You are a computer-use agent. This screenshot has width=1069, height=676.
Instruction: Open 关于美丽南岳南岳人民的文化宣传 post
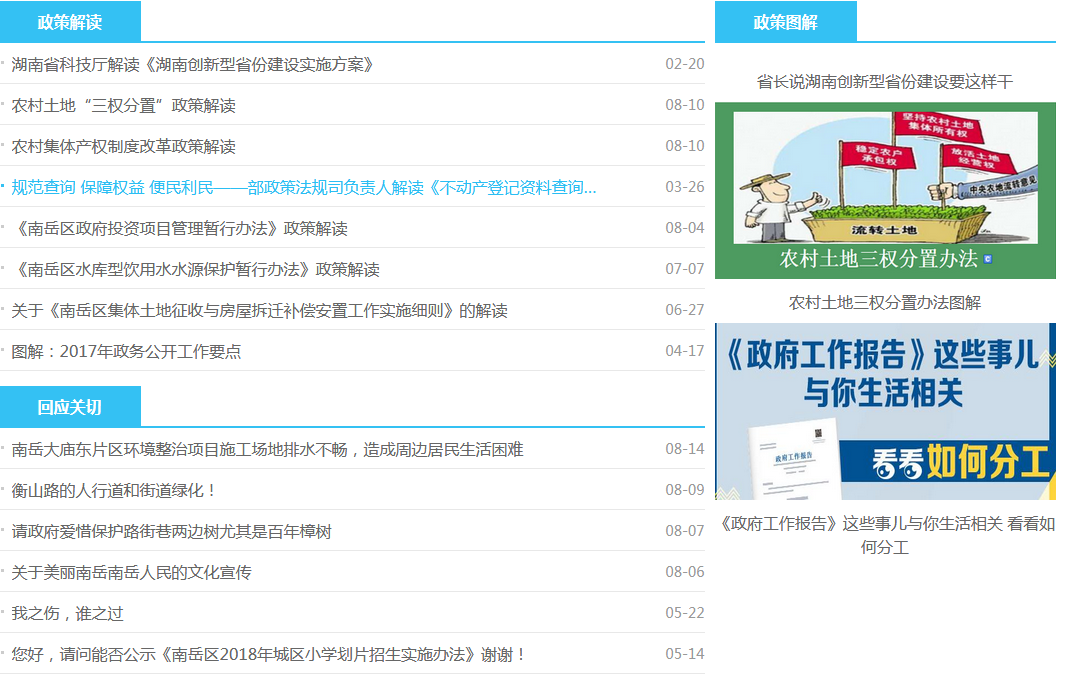[132, 572]
